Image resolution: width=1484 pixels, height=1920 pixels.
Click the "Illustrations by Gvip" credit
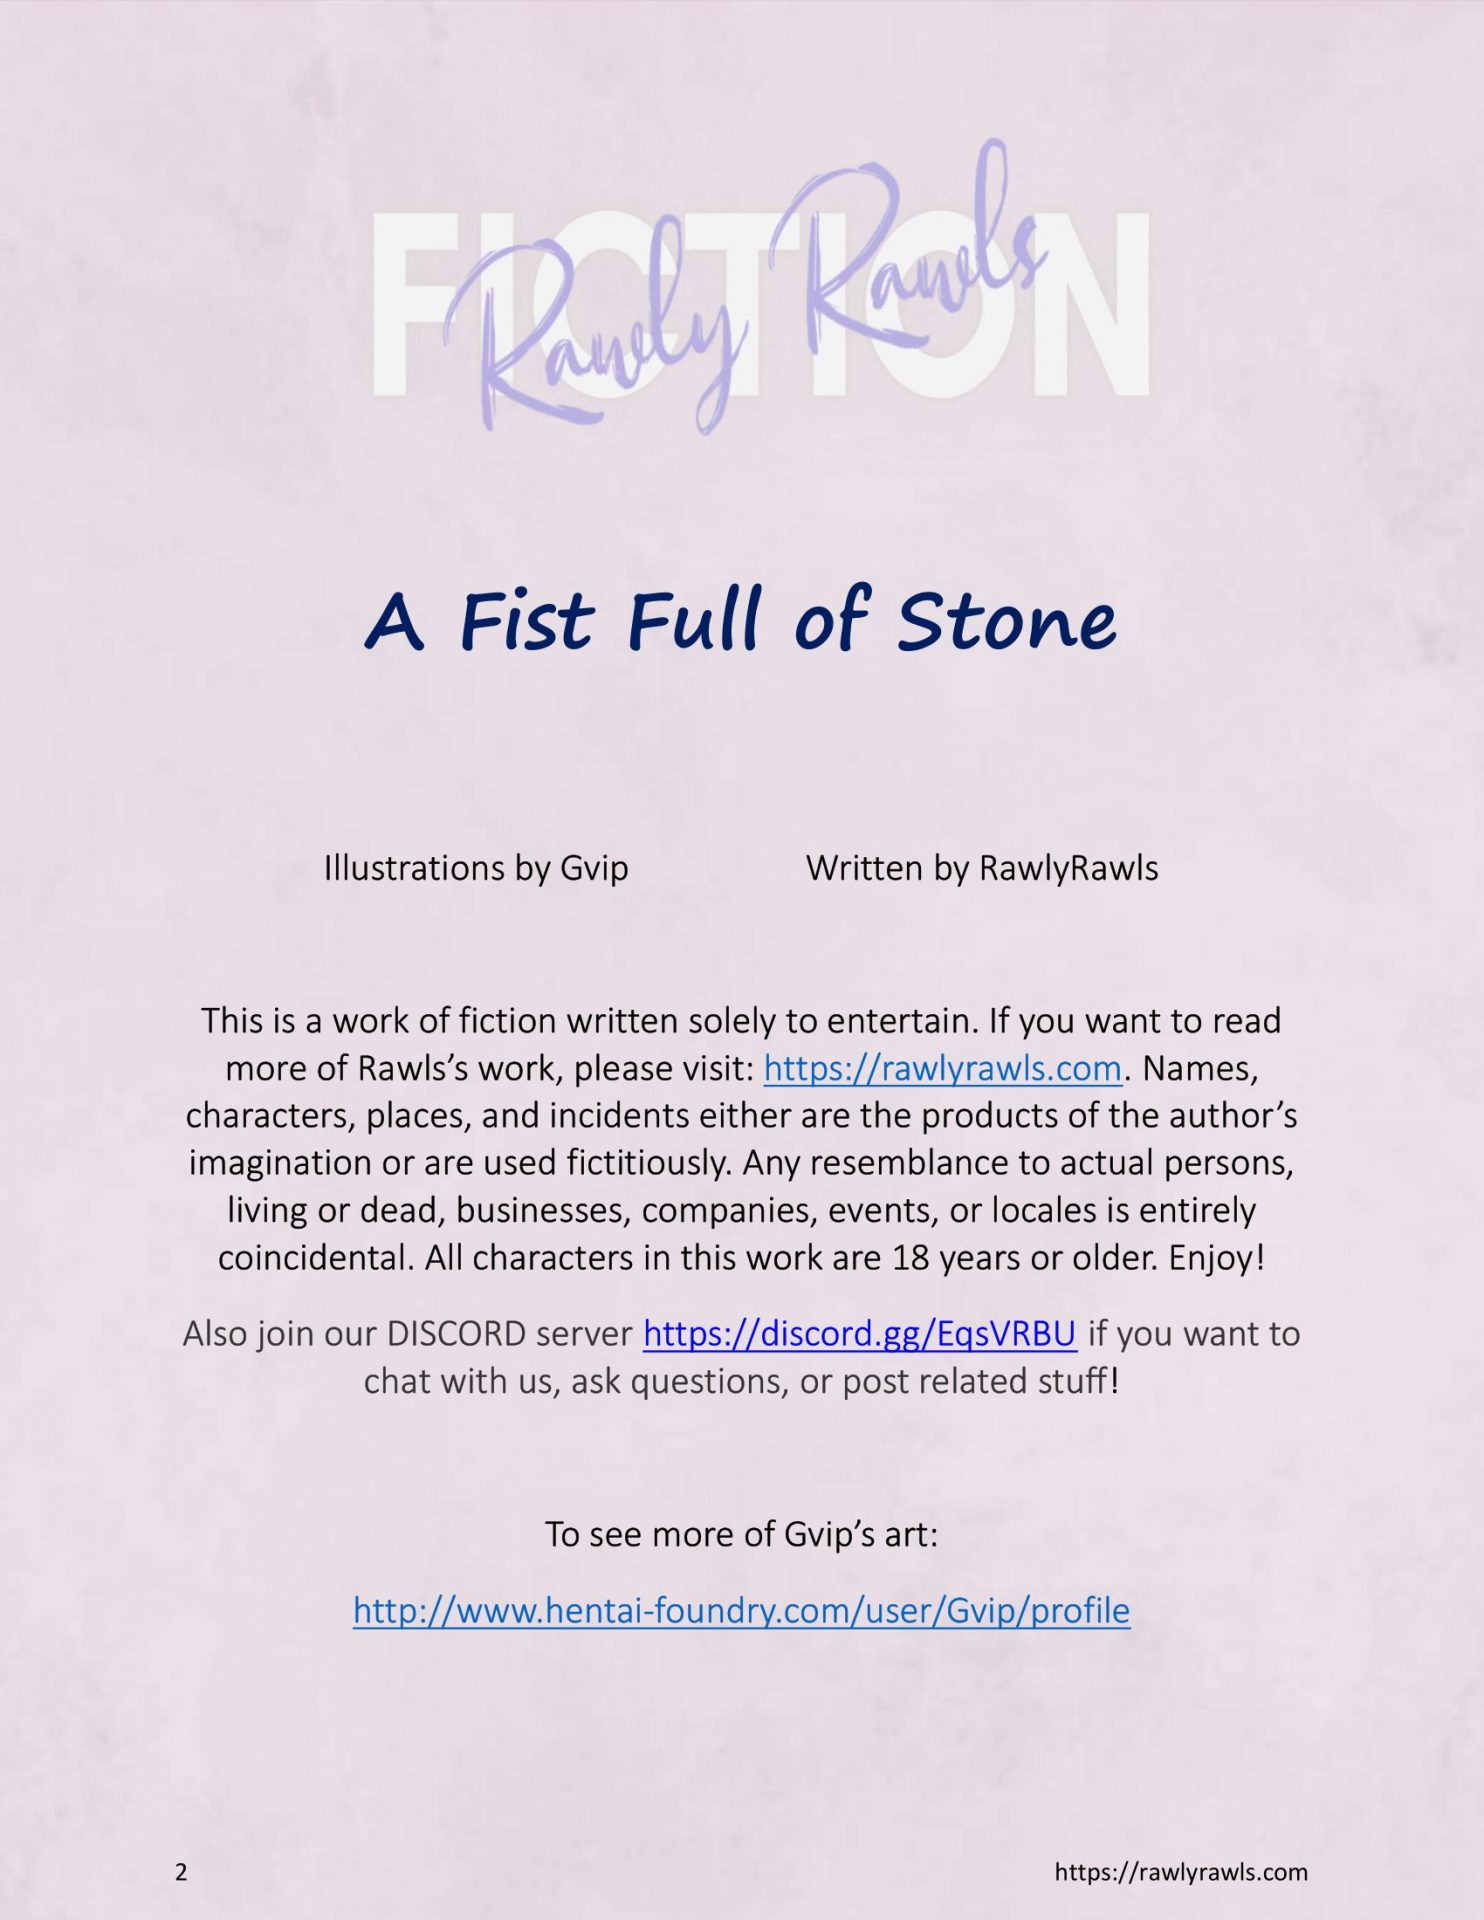(476, 868)
